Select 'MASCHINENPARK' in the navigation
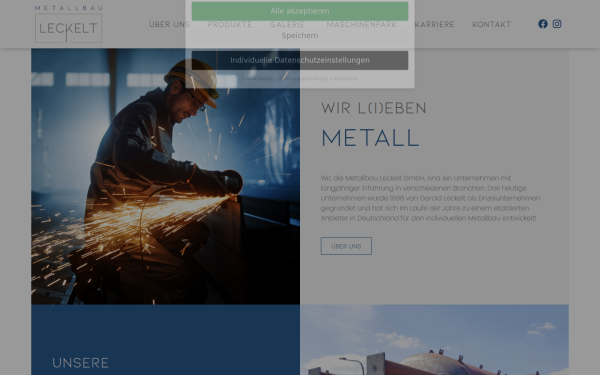Viewport: 600px width, 375px height. [362, 24]
